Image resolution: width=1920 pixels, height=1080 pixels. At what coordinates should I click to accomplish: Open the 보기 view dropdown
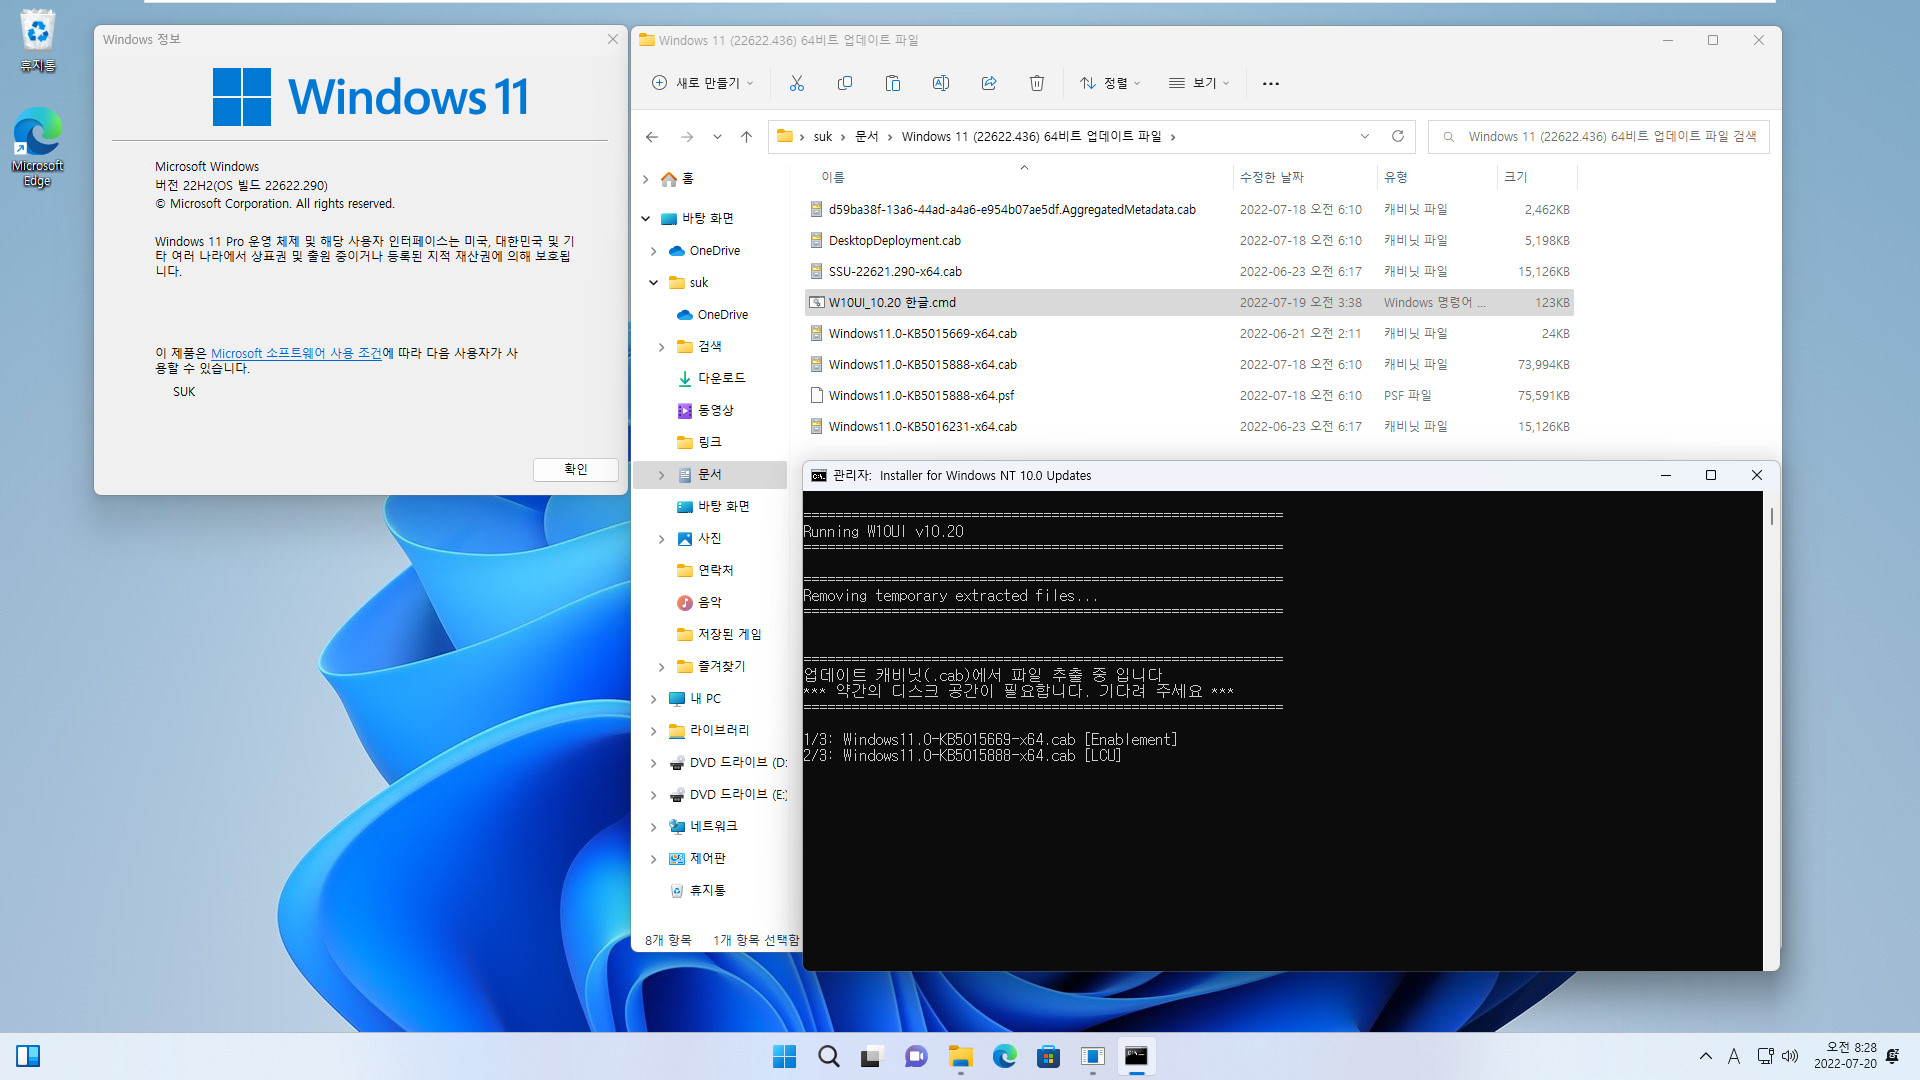click(1199, 83)
